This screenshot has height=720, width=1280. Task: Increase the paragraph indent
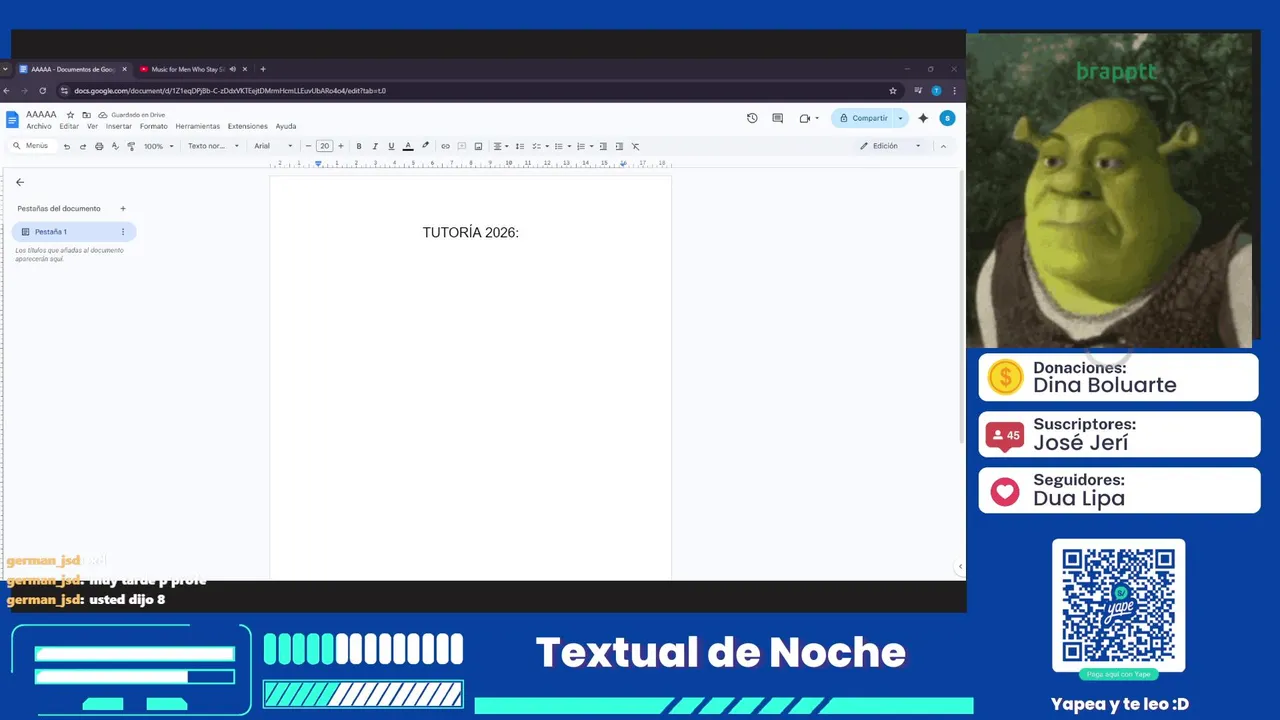619,146
